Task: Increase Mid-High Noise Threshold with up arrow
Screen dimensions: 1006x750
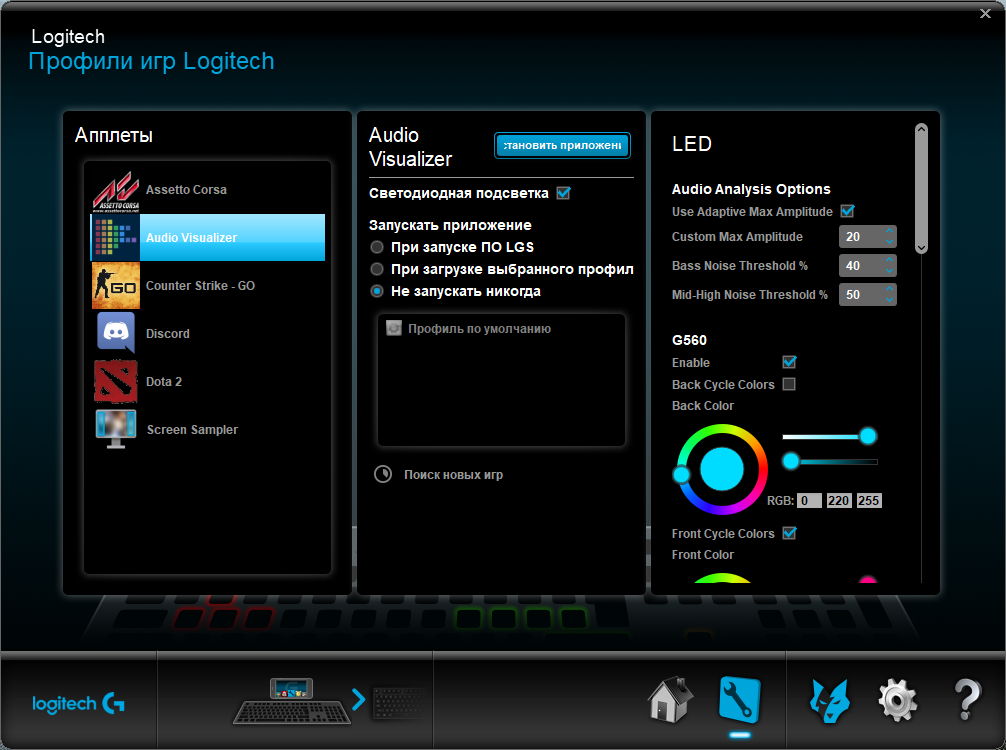Action: click(x=889, y=289)
